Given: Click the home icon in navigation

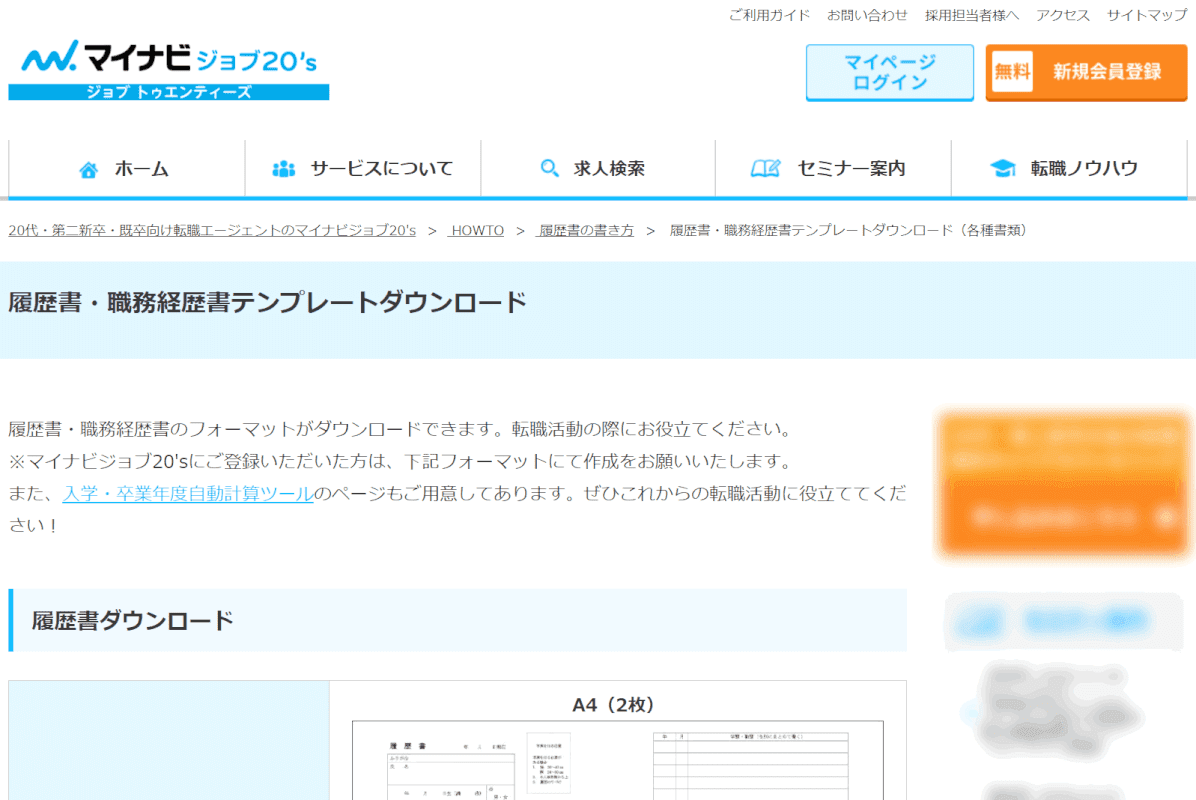Looking at the screenshot, I should coord(88,169).
